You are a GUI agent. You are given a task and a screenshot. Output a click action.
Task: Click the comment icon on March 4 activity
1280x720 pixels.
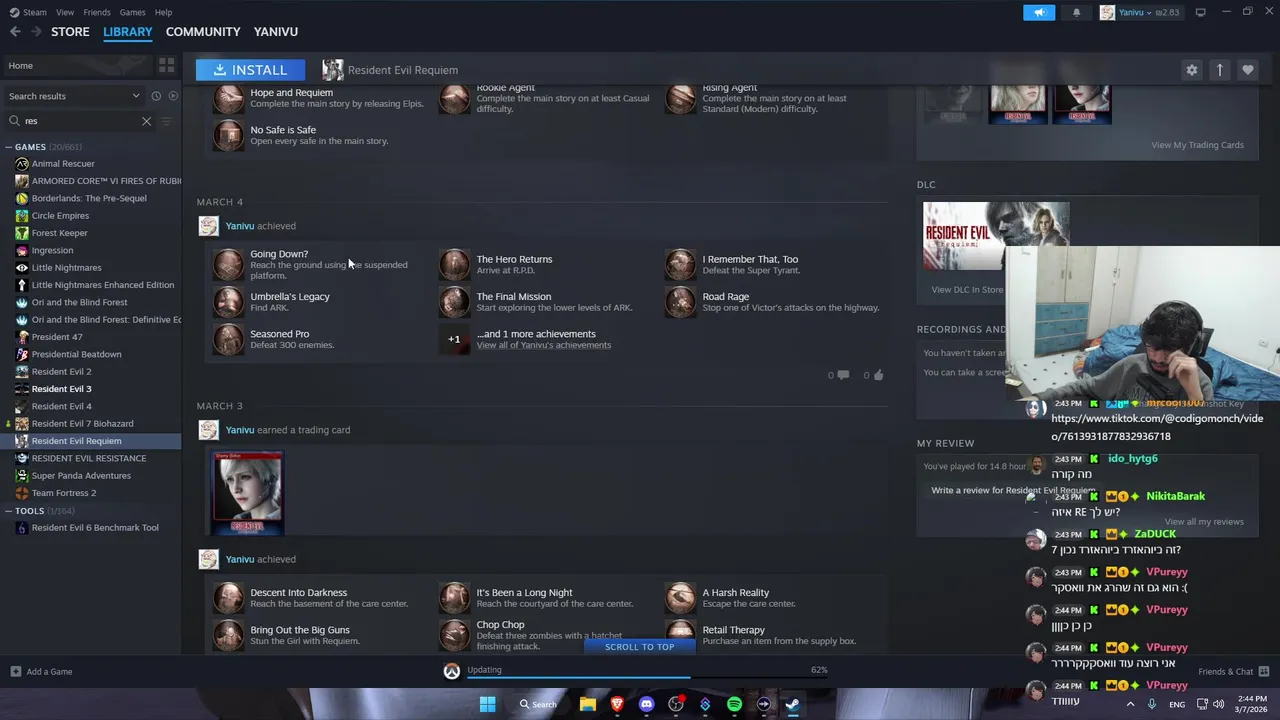tap(842, 375)
